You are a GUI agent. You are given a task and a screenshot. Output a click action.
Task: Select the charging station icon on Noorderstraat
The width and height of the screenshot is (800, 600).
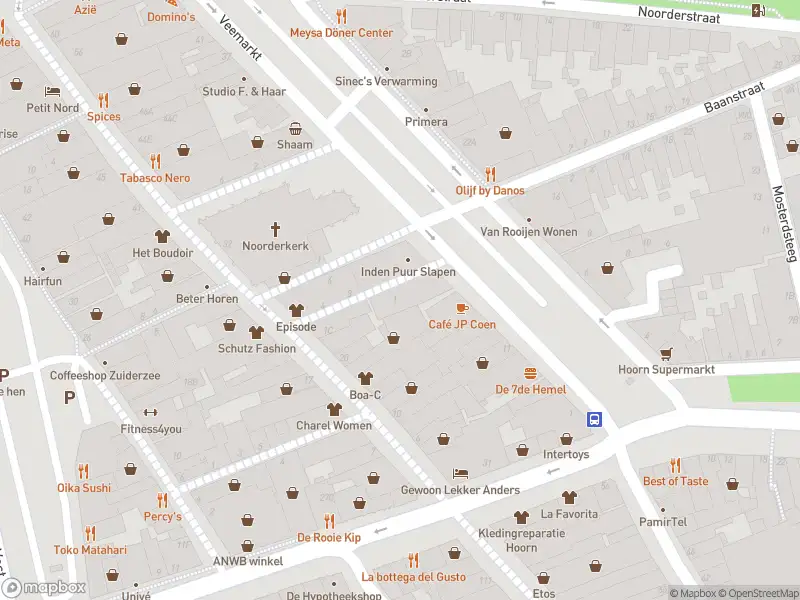pos(759,10)
